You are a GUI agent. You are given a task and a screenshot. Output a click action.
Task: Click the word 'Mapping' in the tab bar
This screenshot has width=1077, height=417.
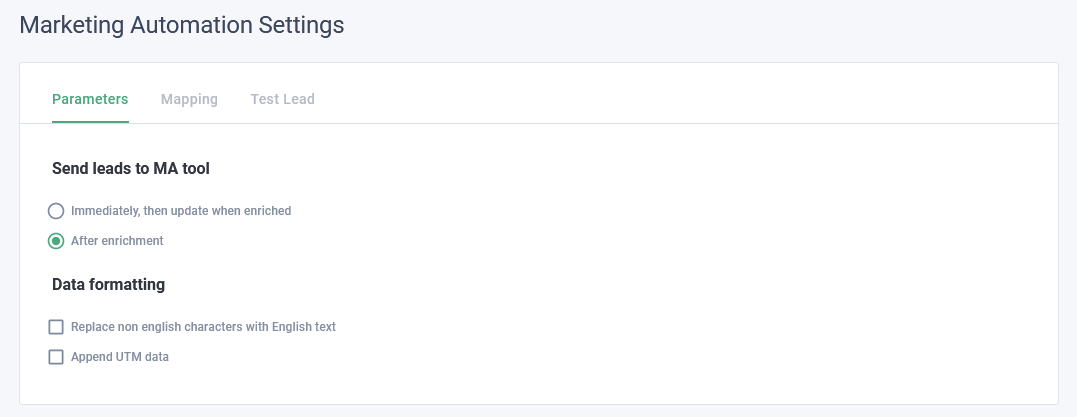pyautogui.click(x=189, y=99)
